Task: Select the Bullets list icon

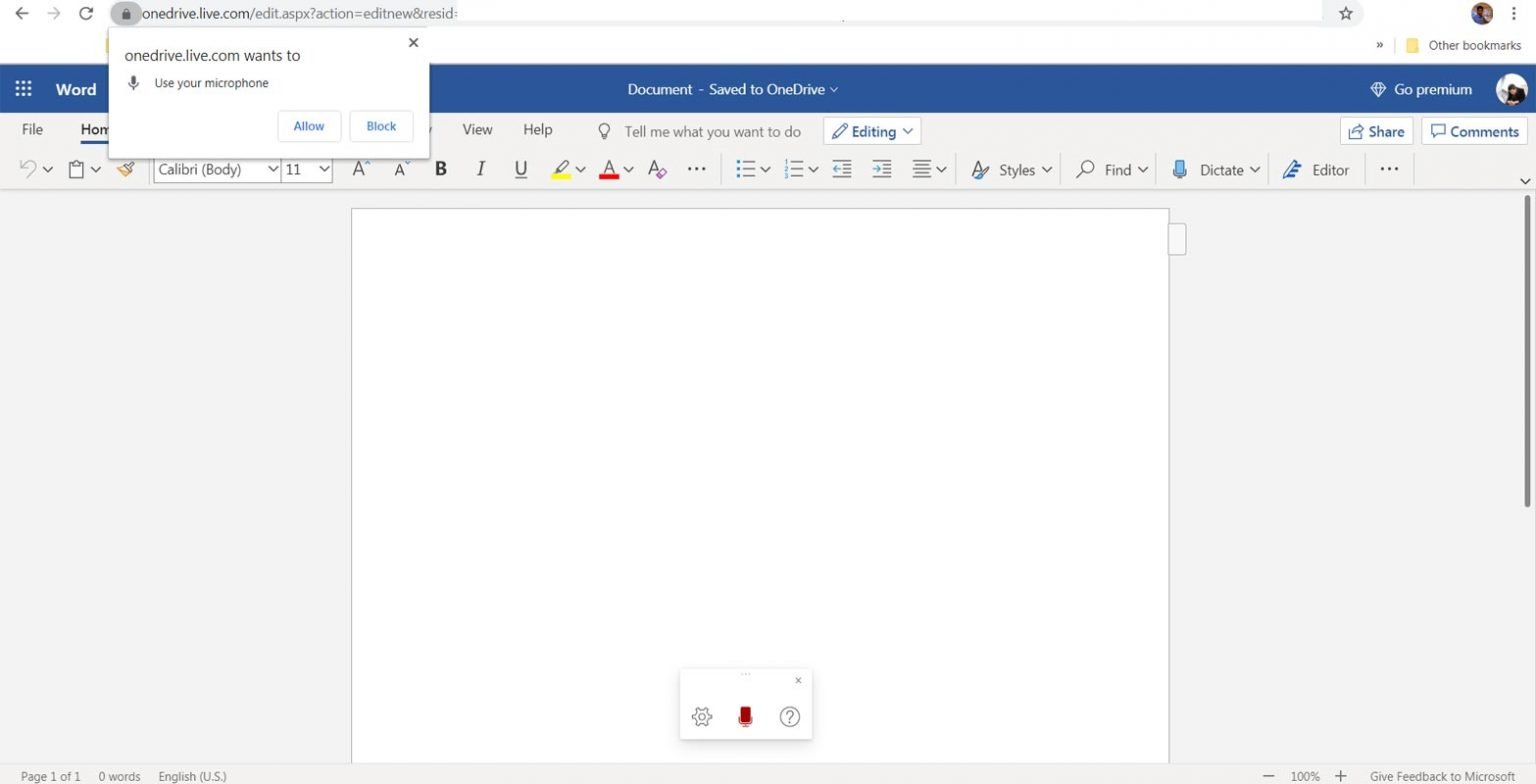Action: (x=745, y=169)
